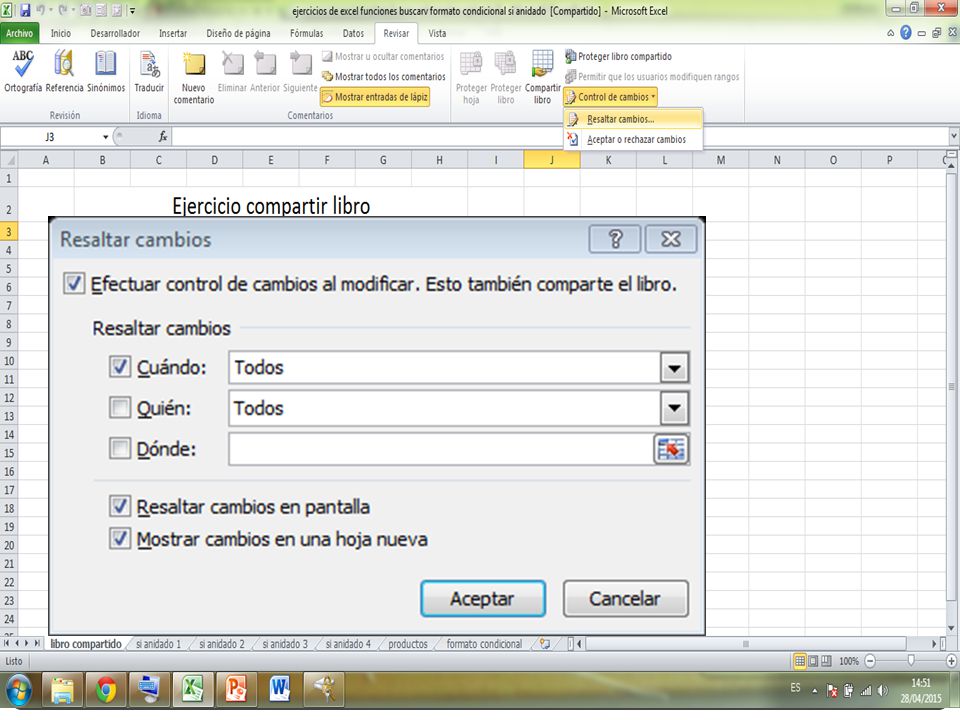Click the volume icon in system tray
The width and height of the screenshot is (960, 720).
point(882,691)
